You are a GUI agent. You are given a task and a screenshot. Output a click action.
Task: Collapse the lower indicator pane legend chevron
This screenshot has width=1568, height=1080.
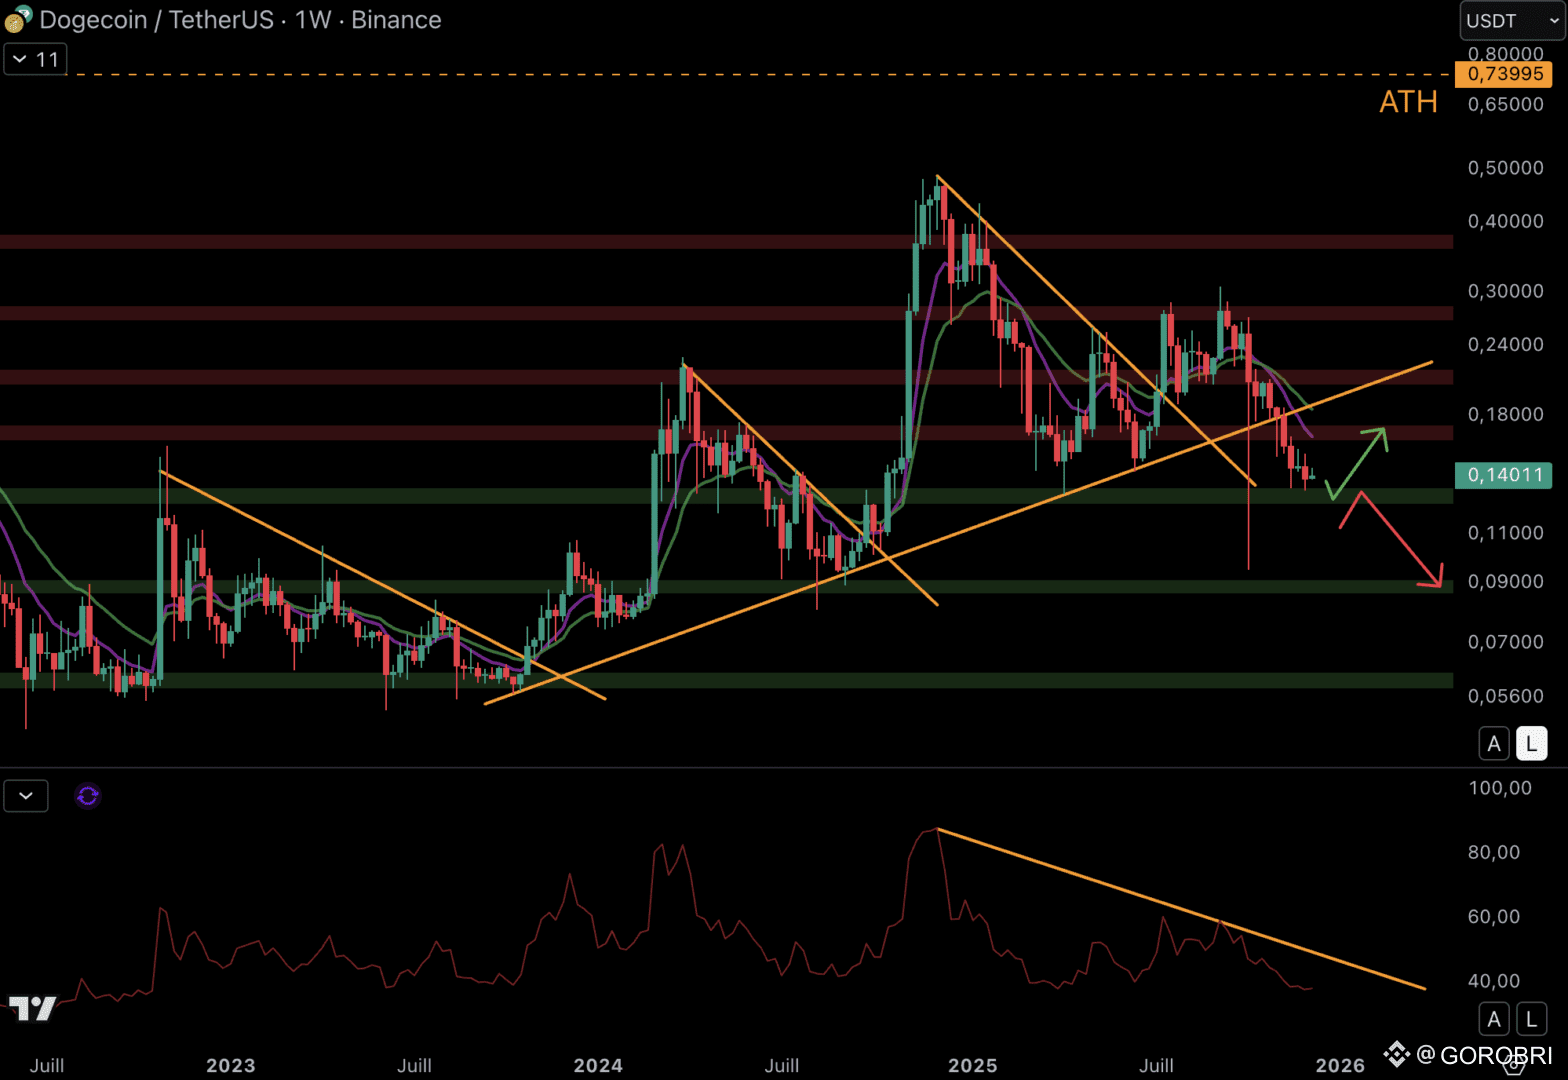pos(26,796)
